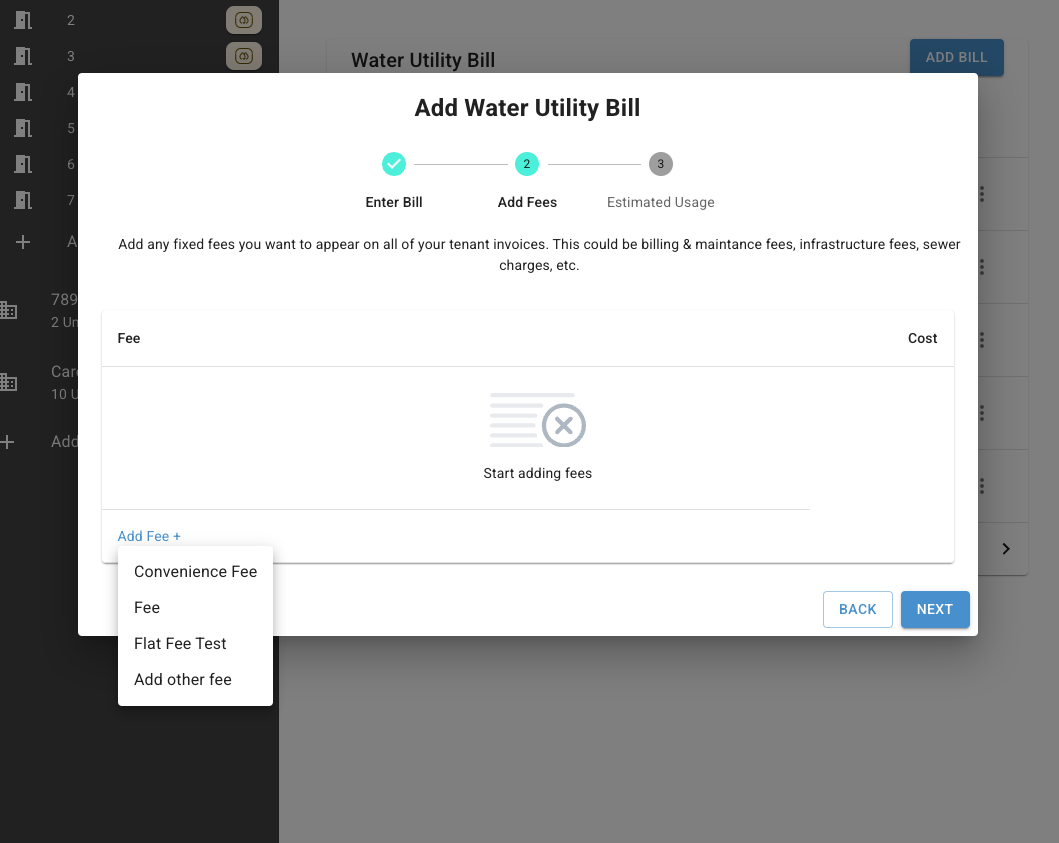This screenshot has height=843, width=1059.
Task: Click the door icon for unit 5
Action: (23, 128)
